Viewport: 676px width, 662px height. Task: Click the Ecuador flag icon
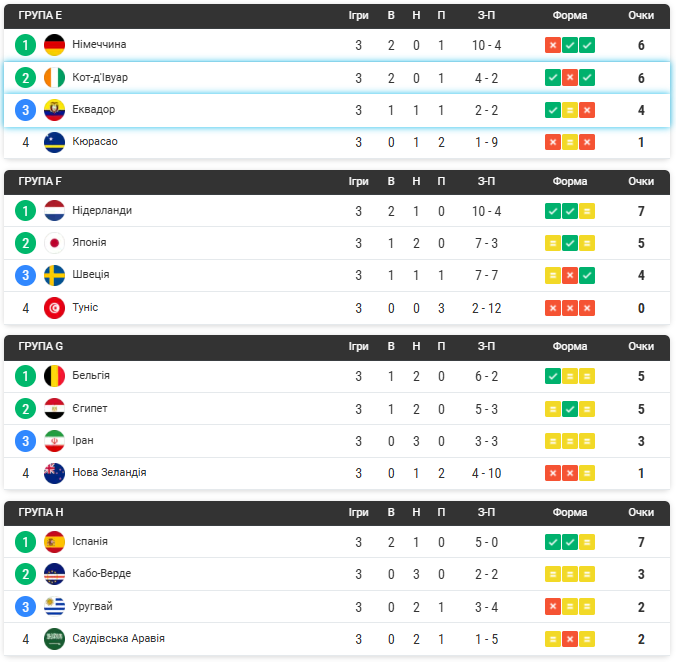point(54,110)
